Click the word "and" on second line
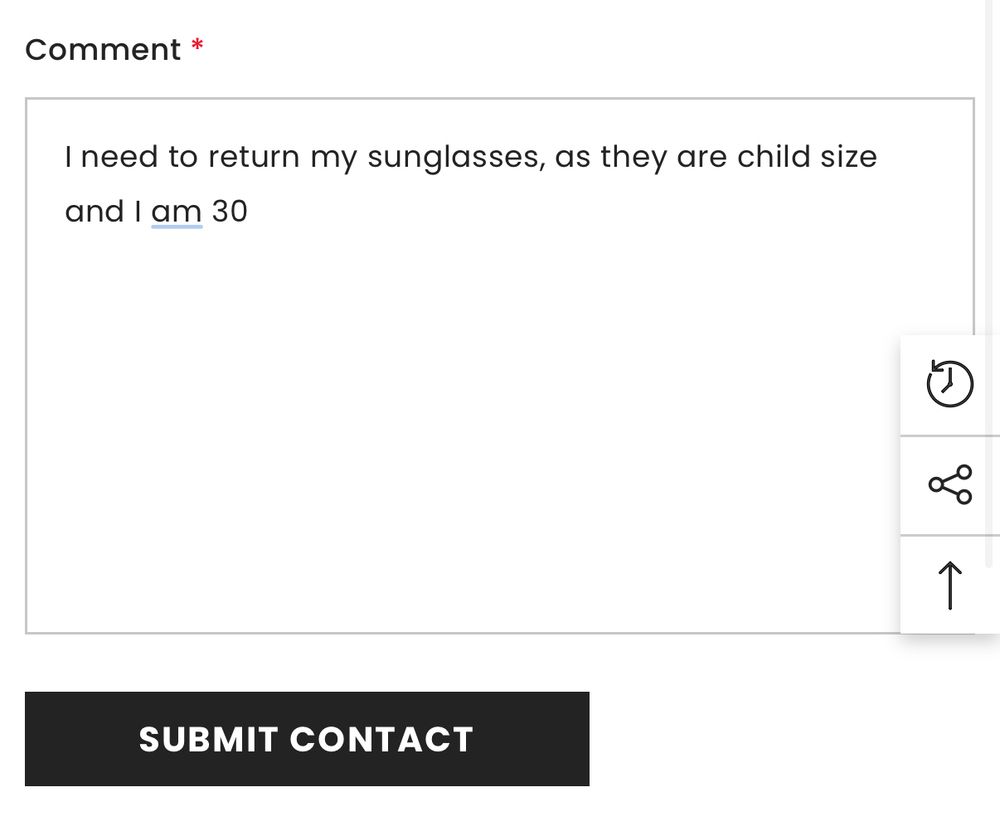1000x832 pixels. click(x=94, y=212)
